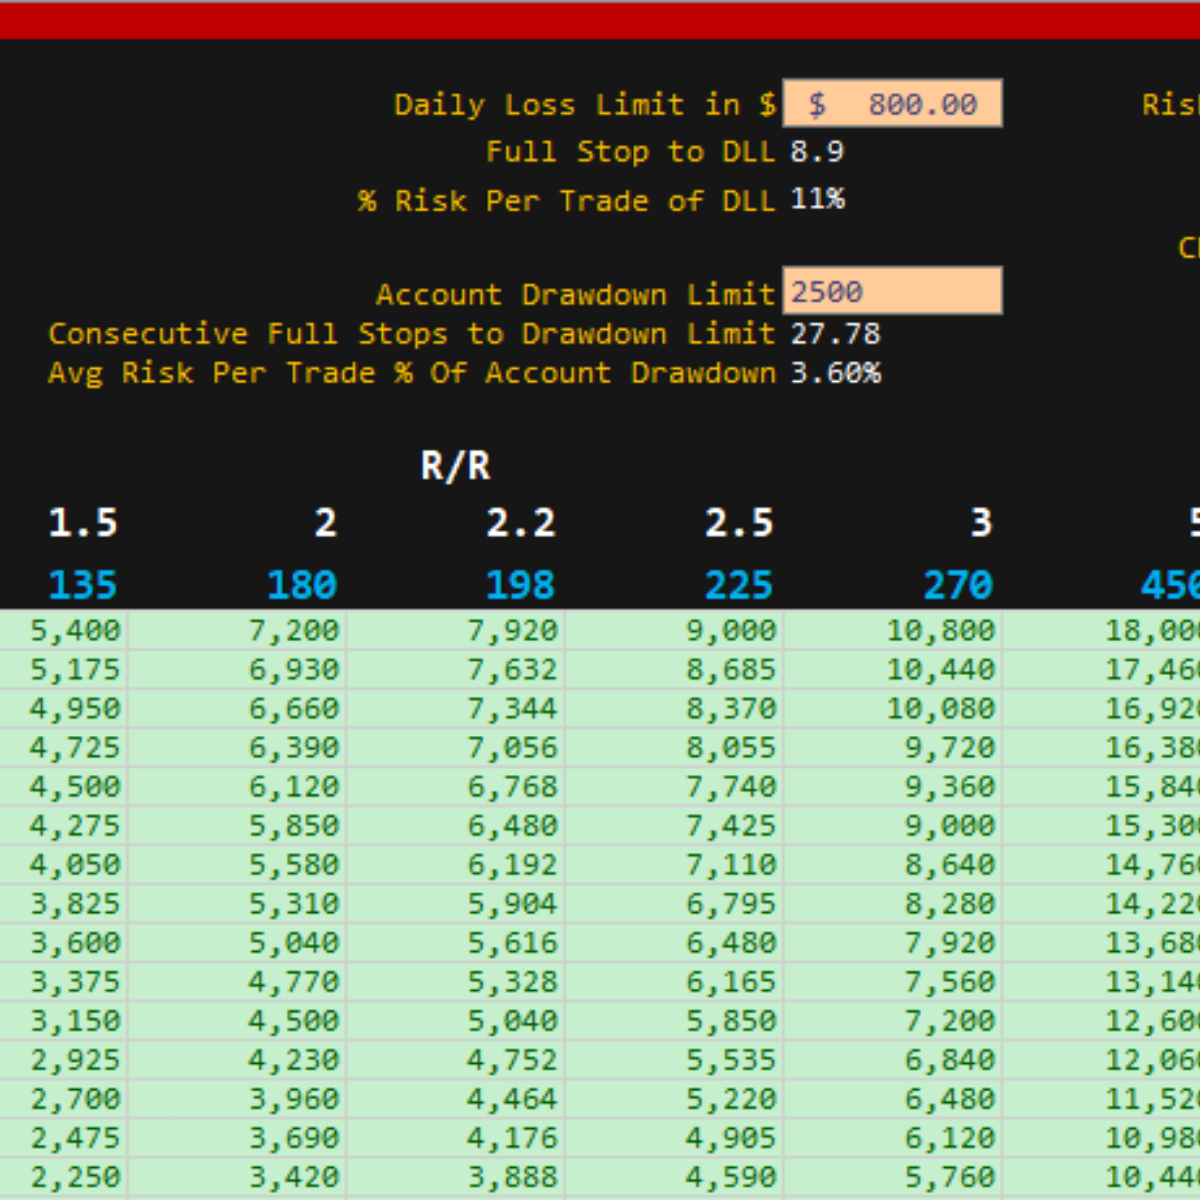Select the 2 R/R column header
Viewport: 1200px width, 1200px height.
(x=325, y=522)
